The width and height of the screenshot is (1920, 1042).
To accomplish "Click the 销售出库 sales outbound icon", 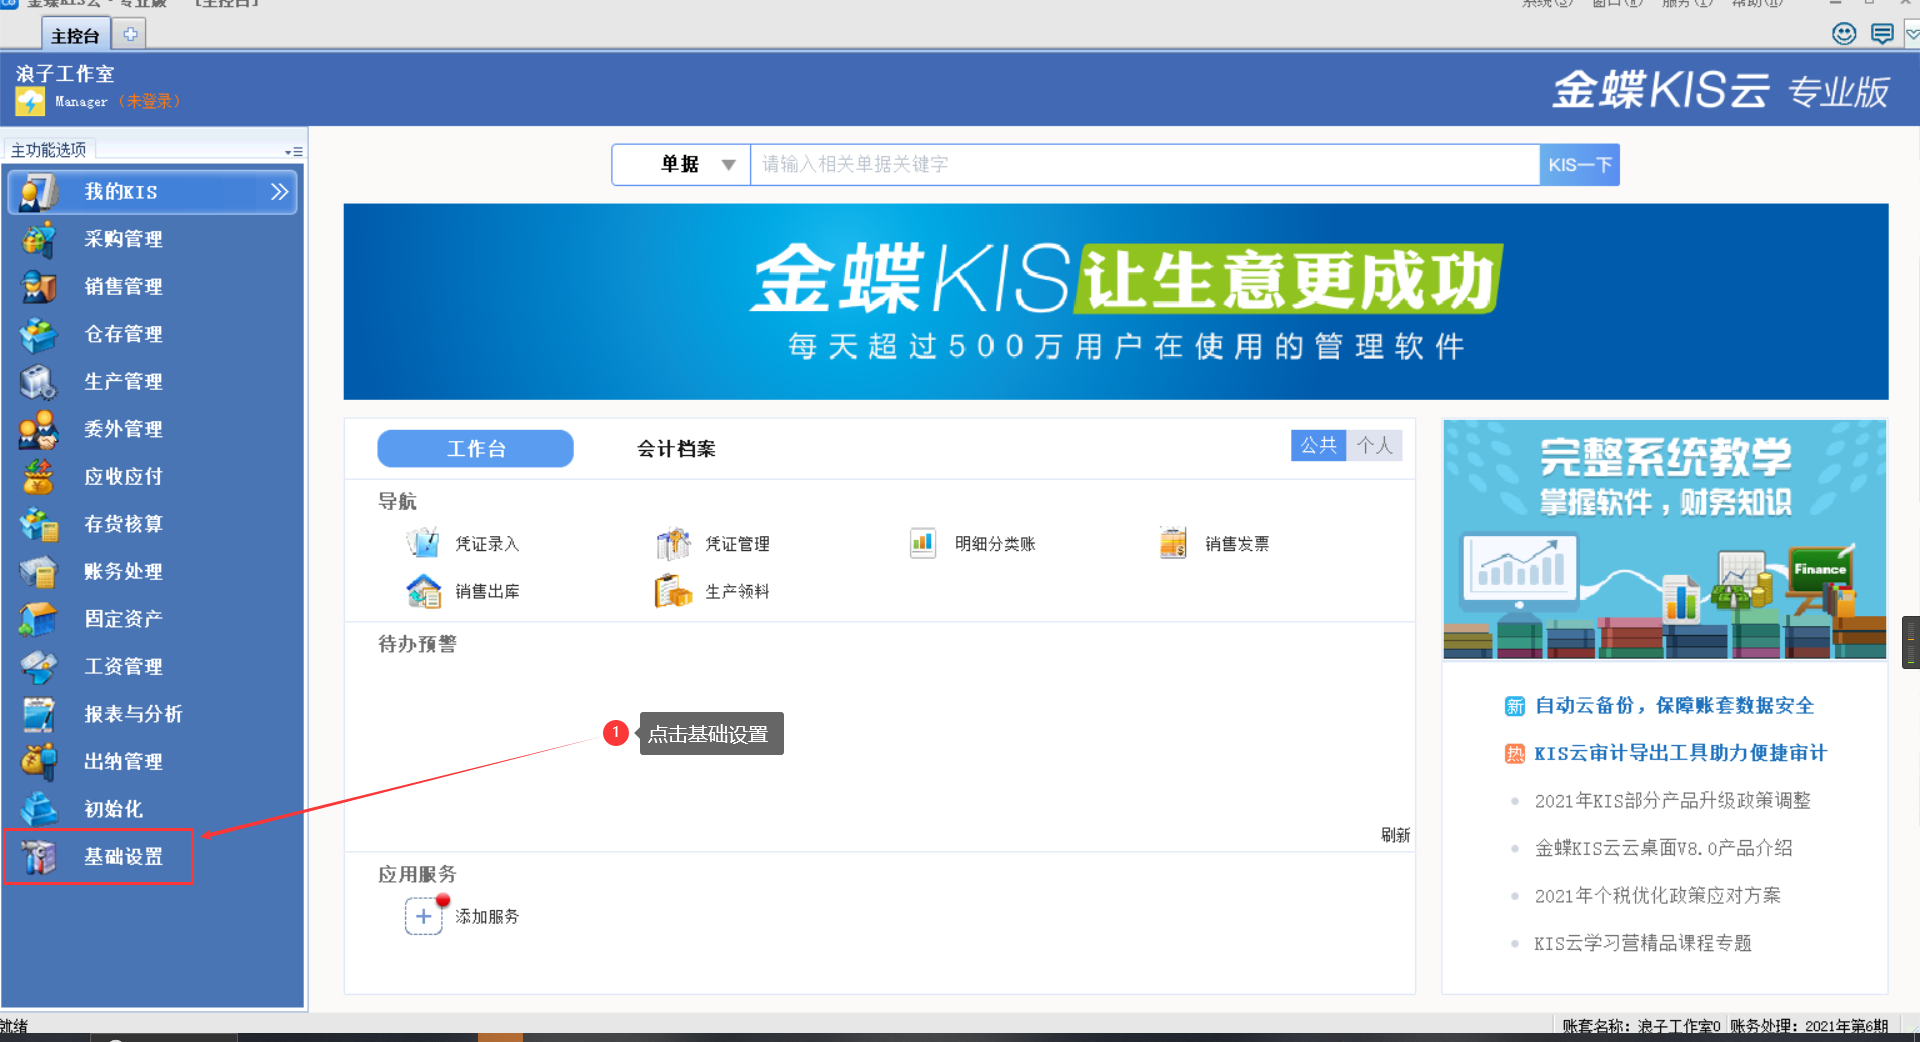I will [x=423, y=591].
